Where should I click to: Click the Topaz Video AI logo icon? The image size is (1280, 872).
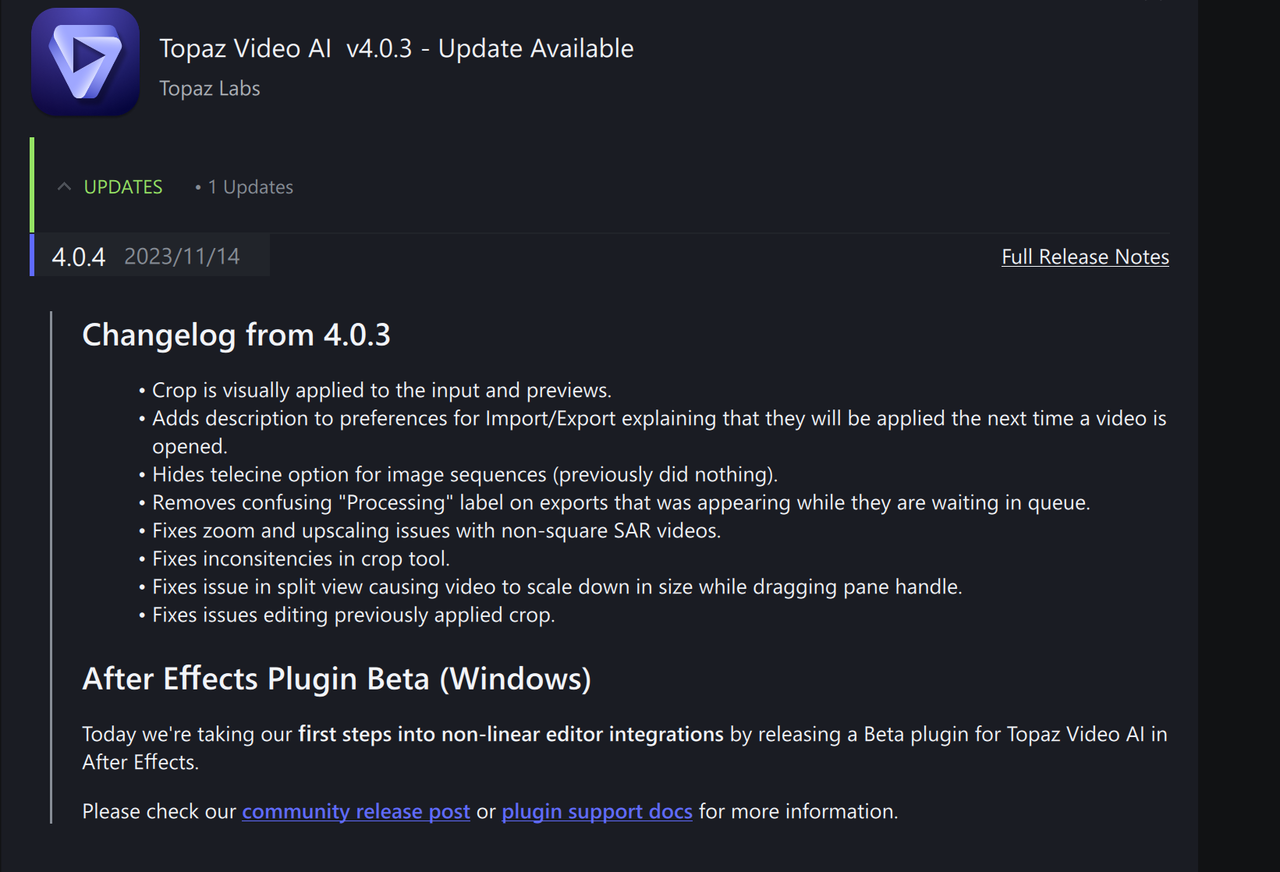point(85,61)
